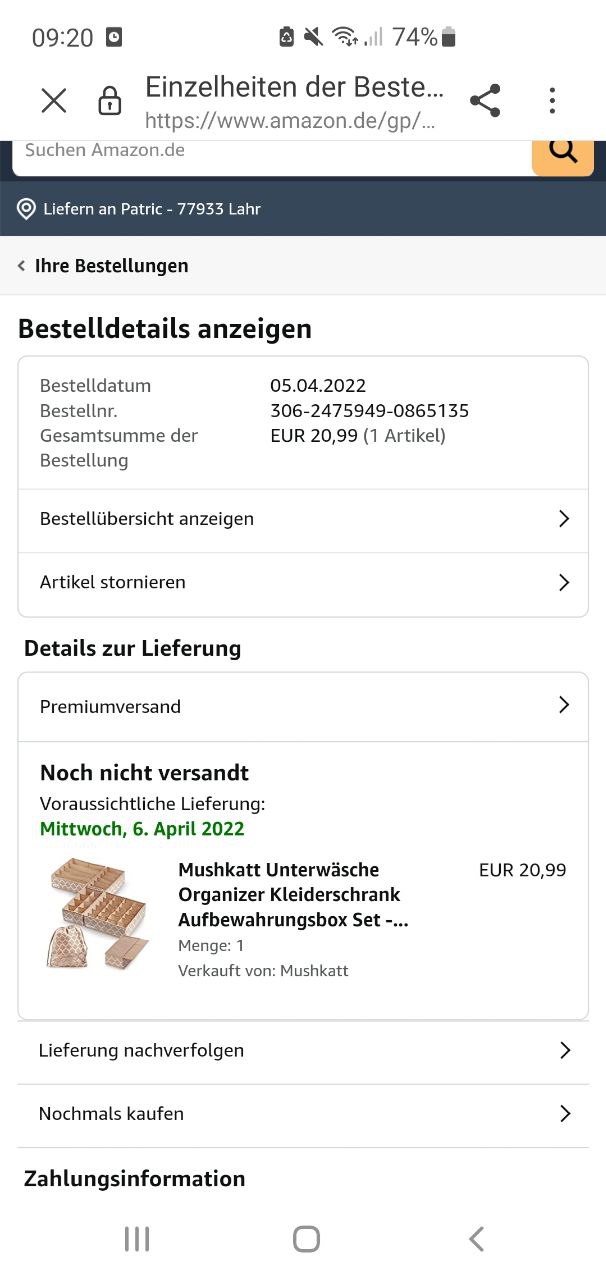Focus the Suchen Amazon.de search field

point(270,152)
